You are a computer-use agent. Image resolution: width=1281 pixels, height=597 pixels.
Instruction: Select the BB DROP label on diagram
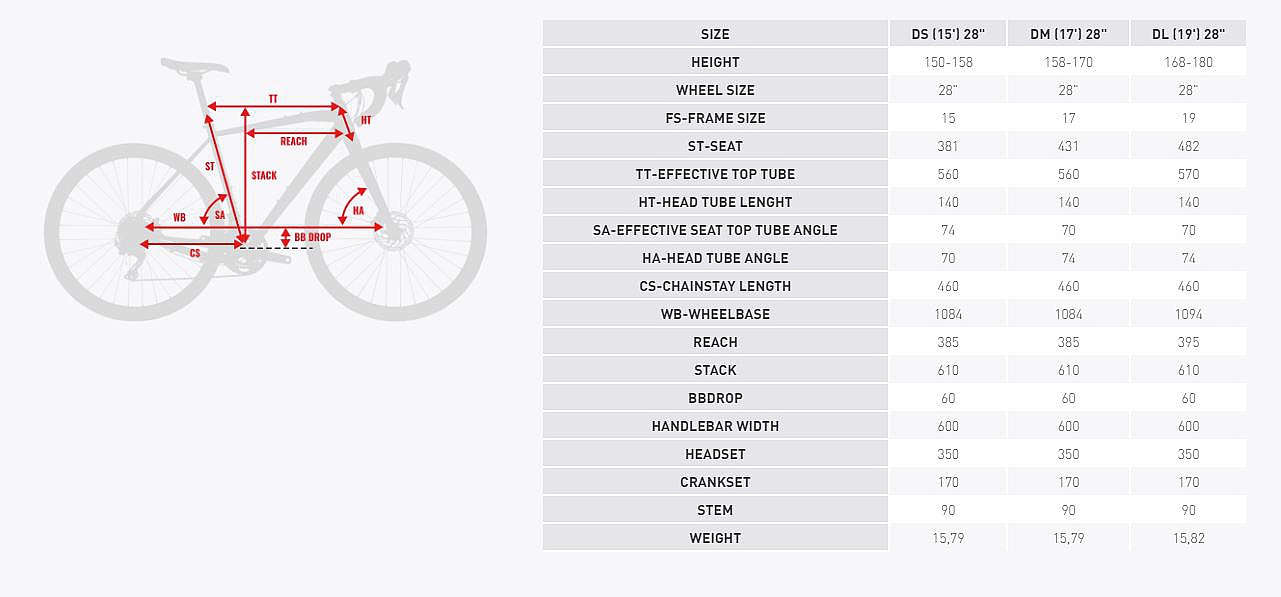coord(312,238)
